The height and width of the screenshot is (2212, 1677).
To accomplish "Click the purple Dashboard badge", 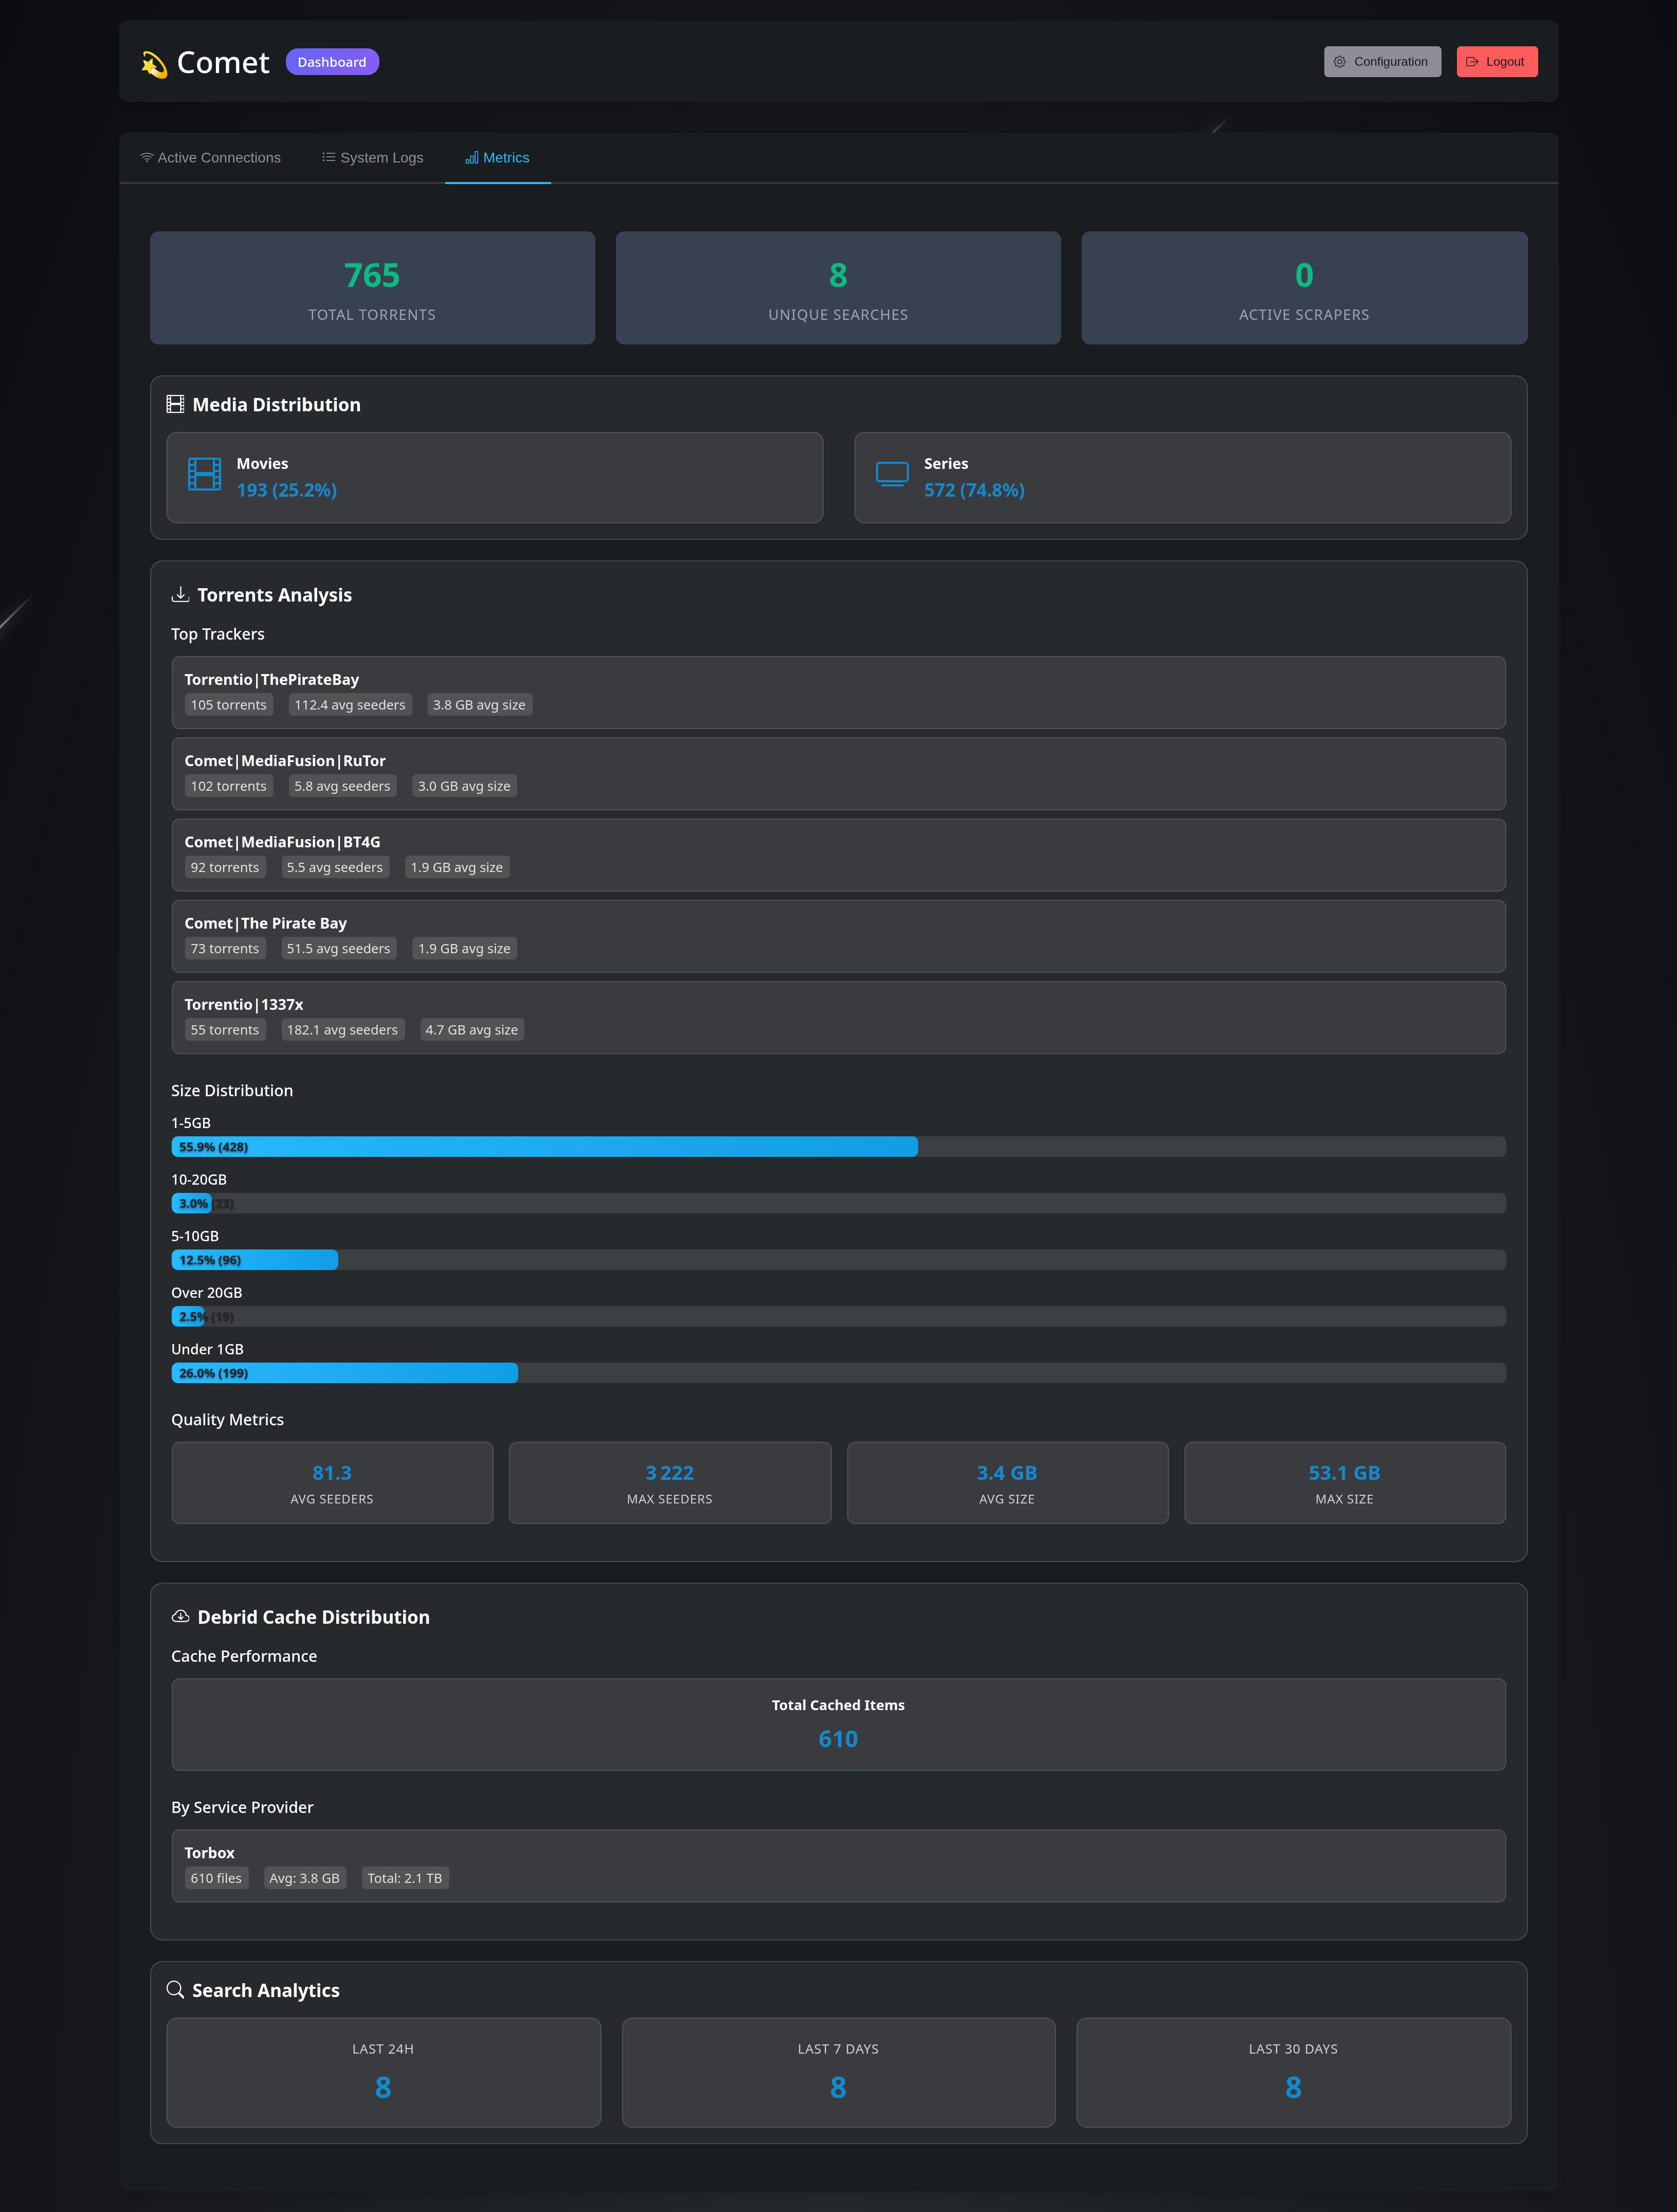I will (x=332, y=62).
